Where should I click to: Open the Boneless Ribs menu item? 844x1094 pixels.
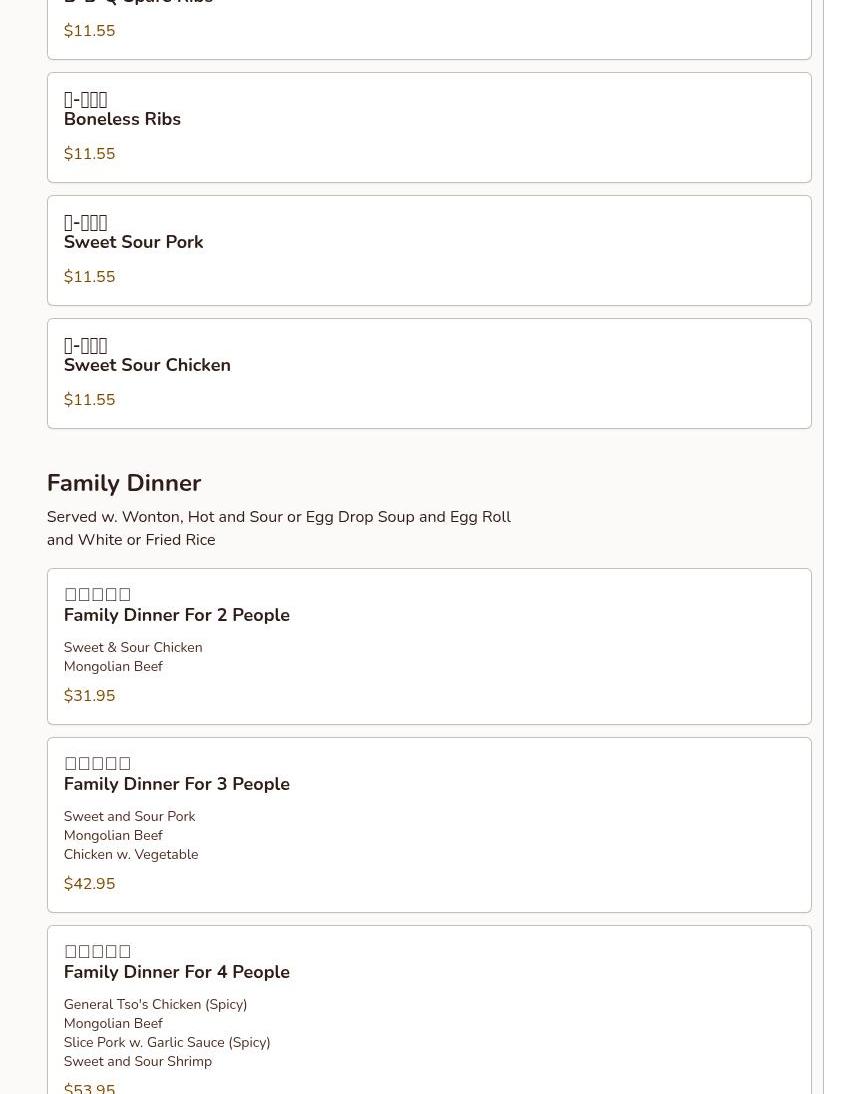(x=122, y=120)
